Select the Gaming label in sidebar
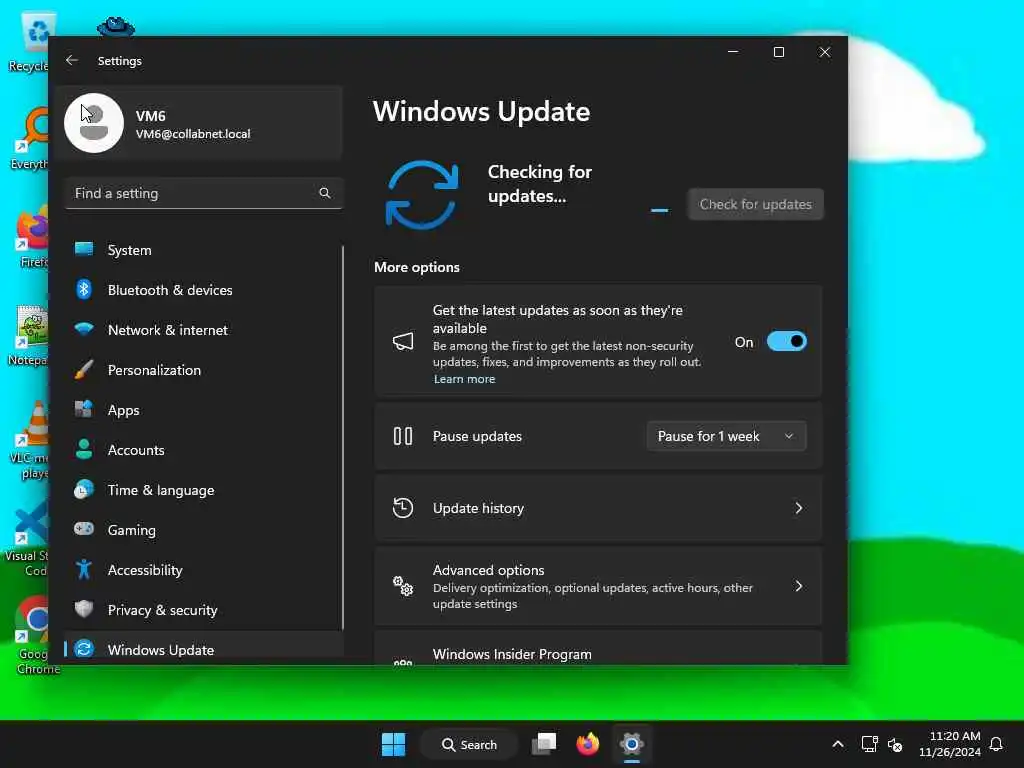The width and height of the screenshot is (1024, 768). 132,530
